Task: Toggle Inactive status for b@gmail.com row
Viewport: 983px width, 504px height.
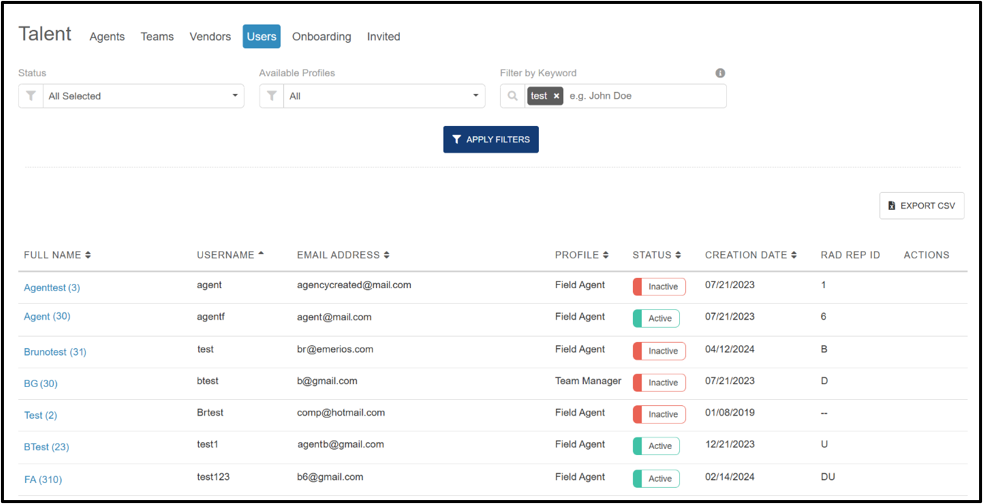Action: click(x=659, y=382)
